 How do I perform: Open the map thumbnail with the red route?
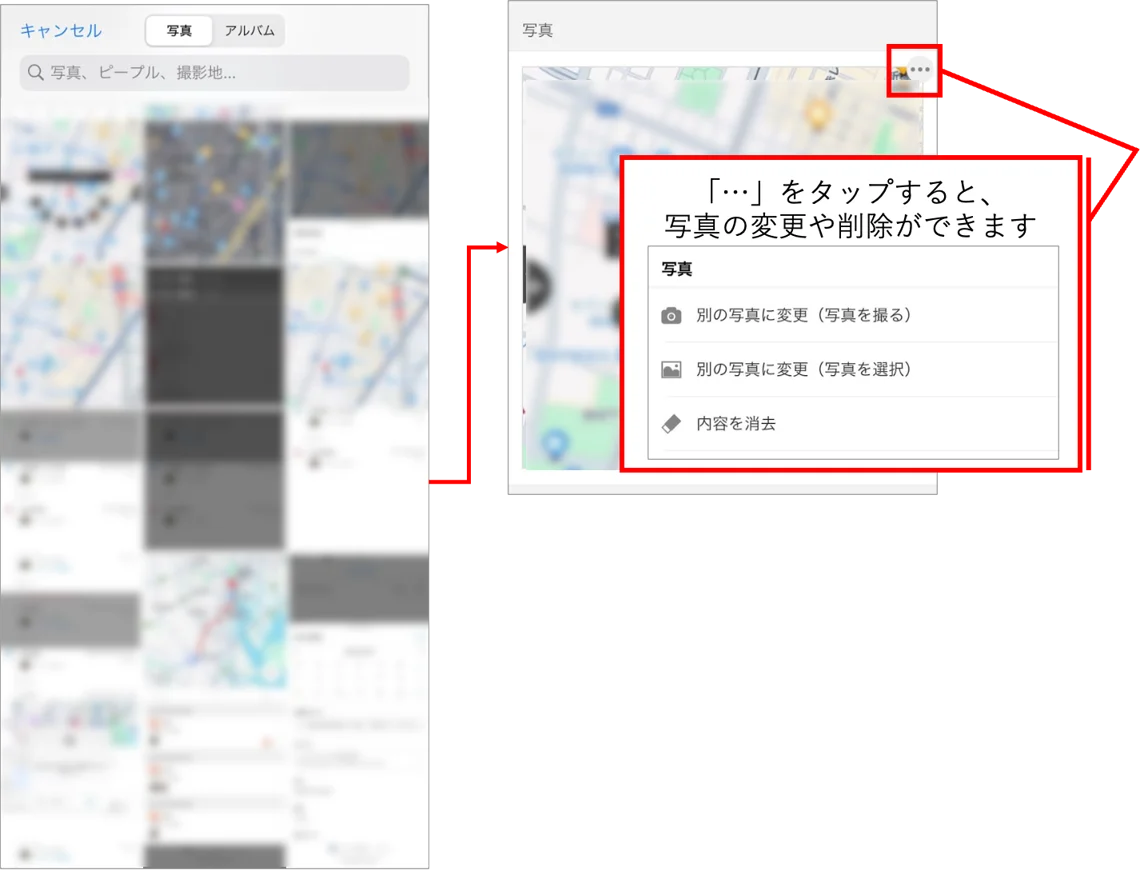pyautogui.click(x=215, y=622)
